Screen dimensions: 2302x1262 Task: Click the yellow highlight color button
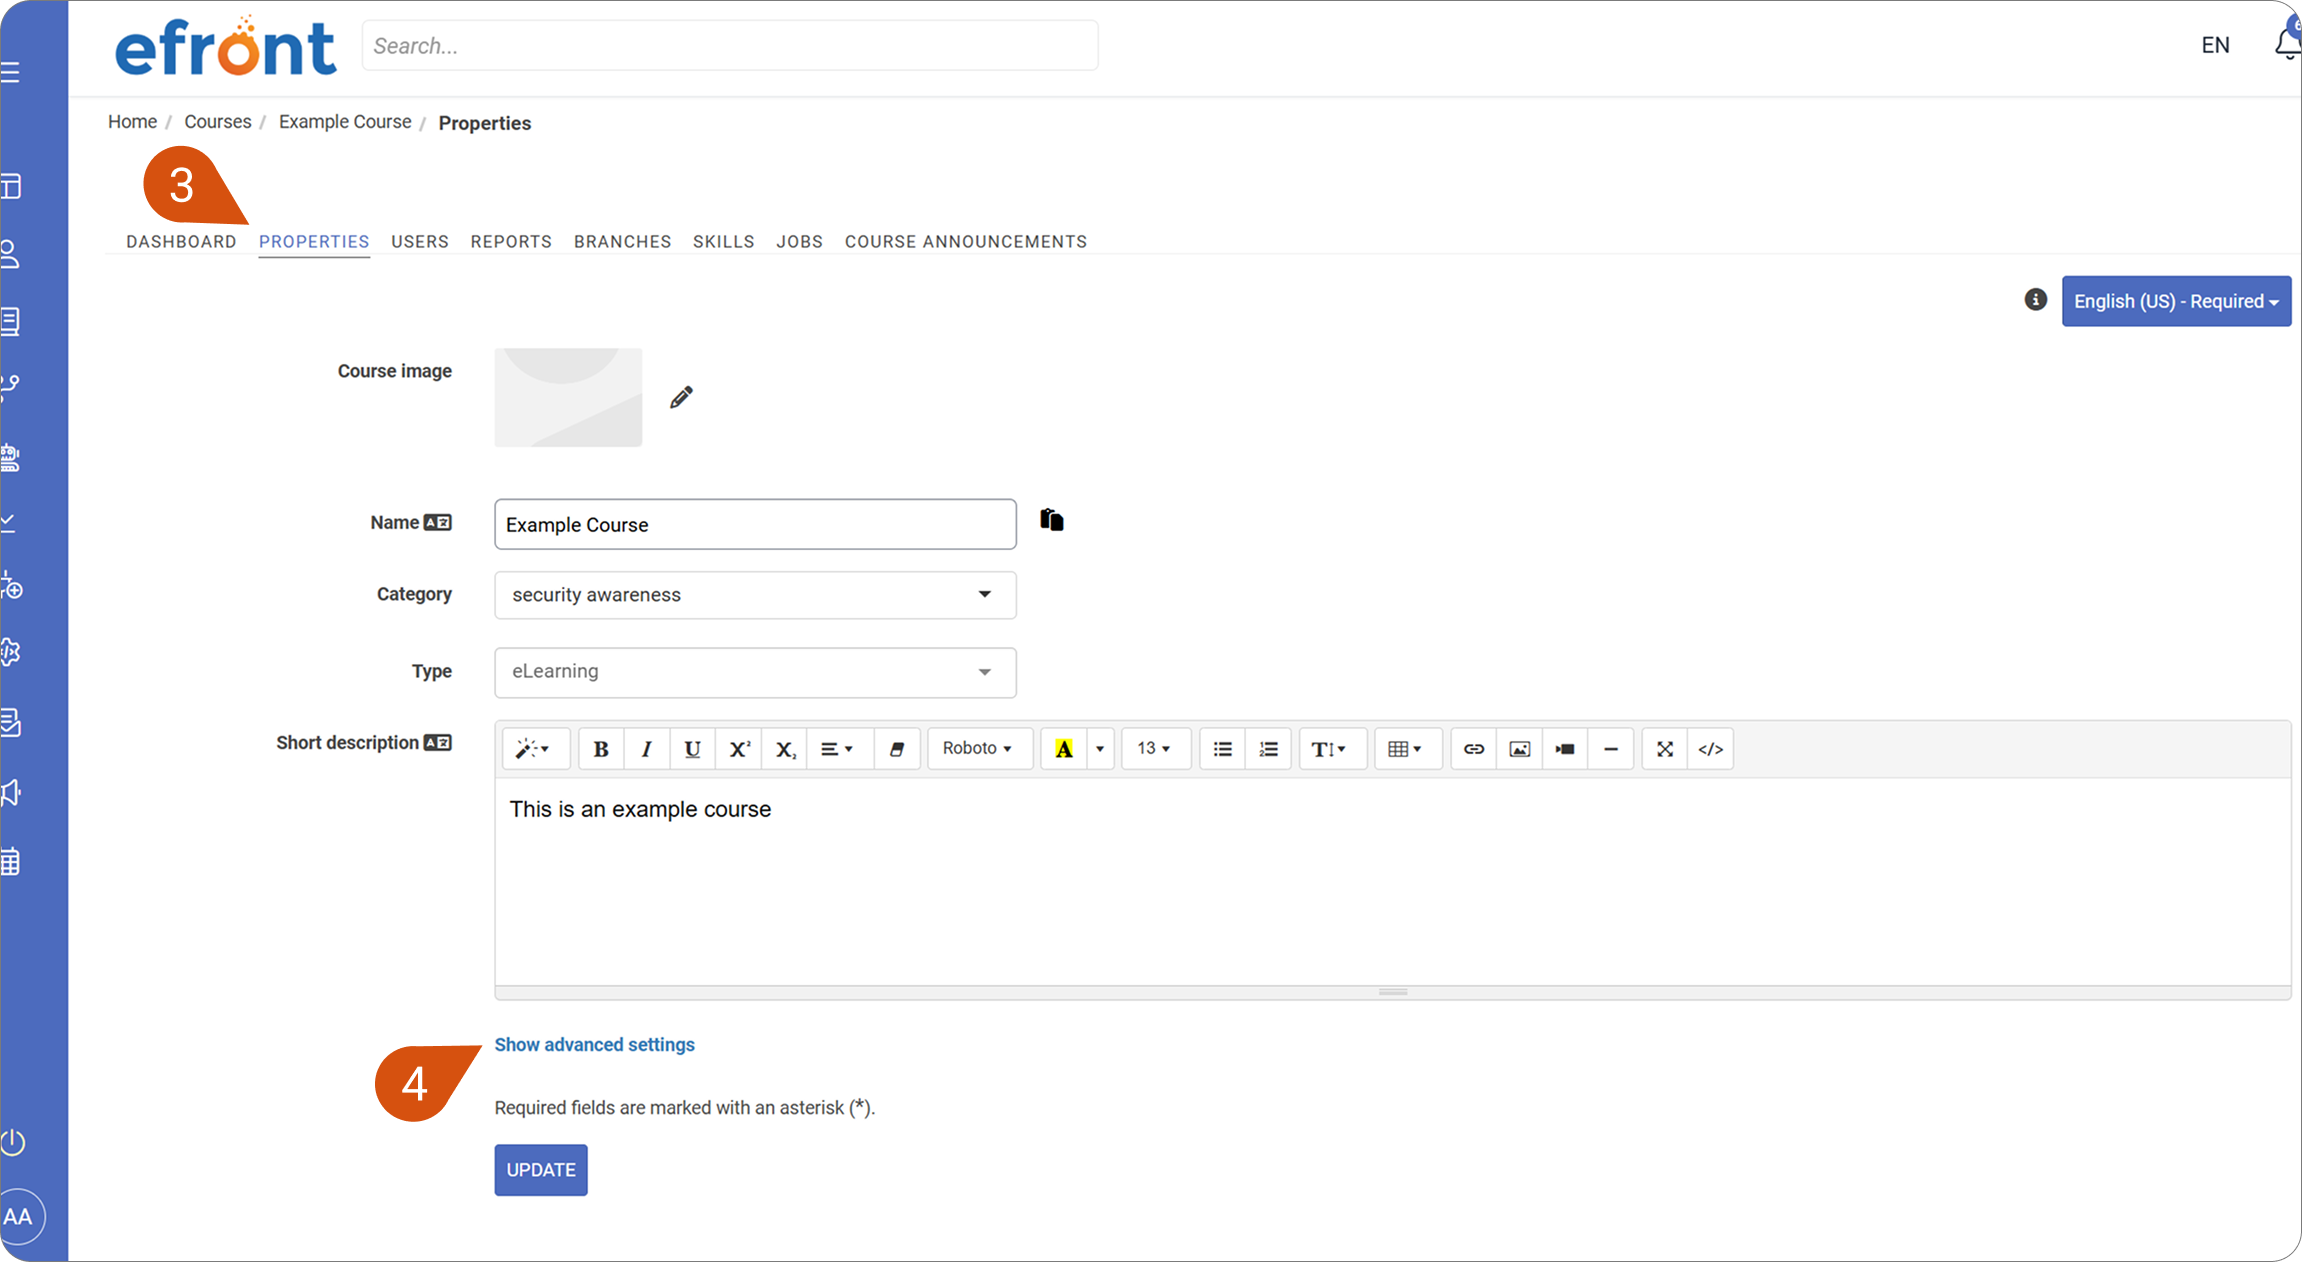click(1064, 749)
